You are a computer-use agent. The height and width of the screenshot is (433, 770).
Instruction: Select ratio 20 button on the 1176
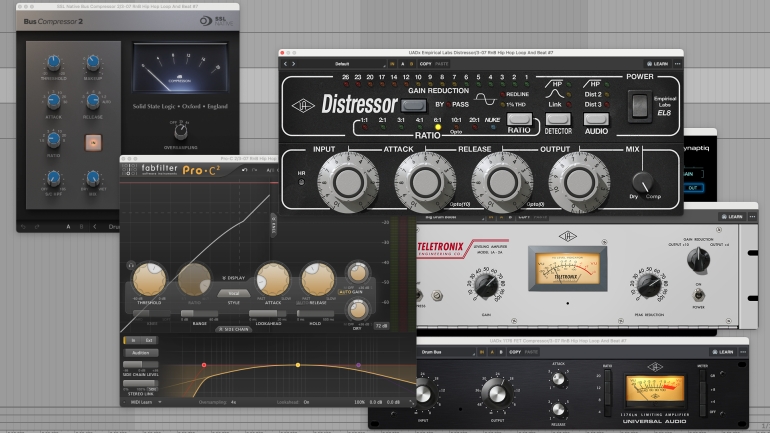pos(608,377)
